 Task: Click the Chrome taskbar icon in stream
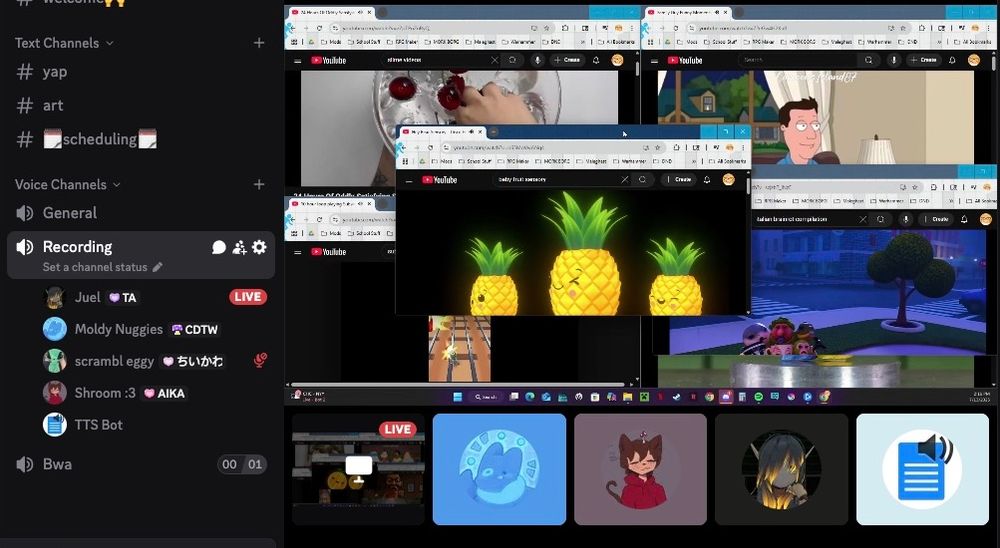(x=709, y=397)
